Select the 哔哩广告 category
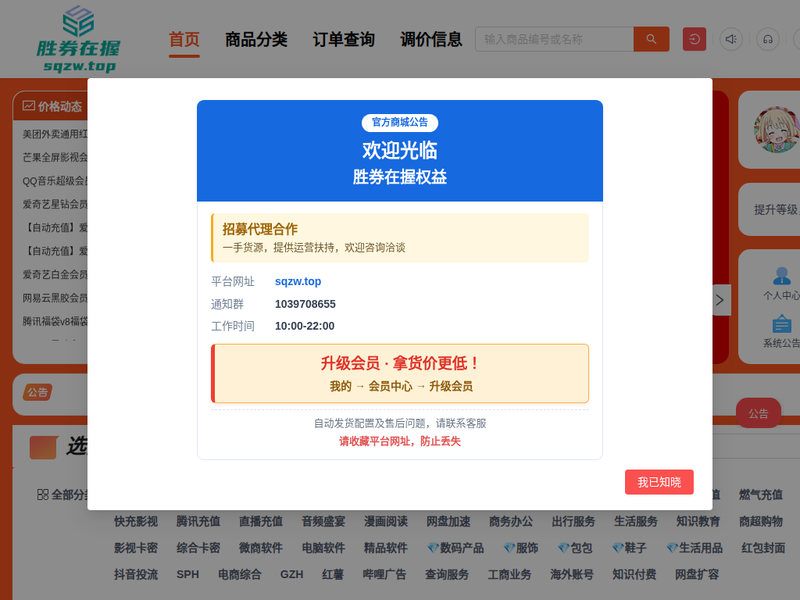Image resolution: width=800 pixels, height=600 pixels. pyautogui.click(x=384, y=574)
